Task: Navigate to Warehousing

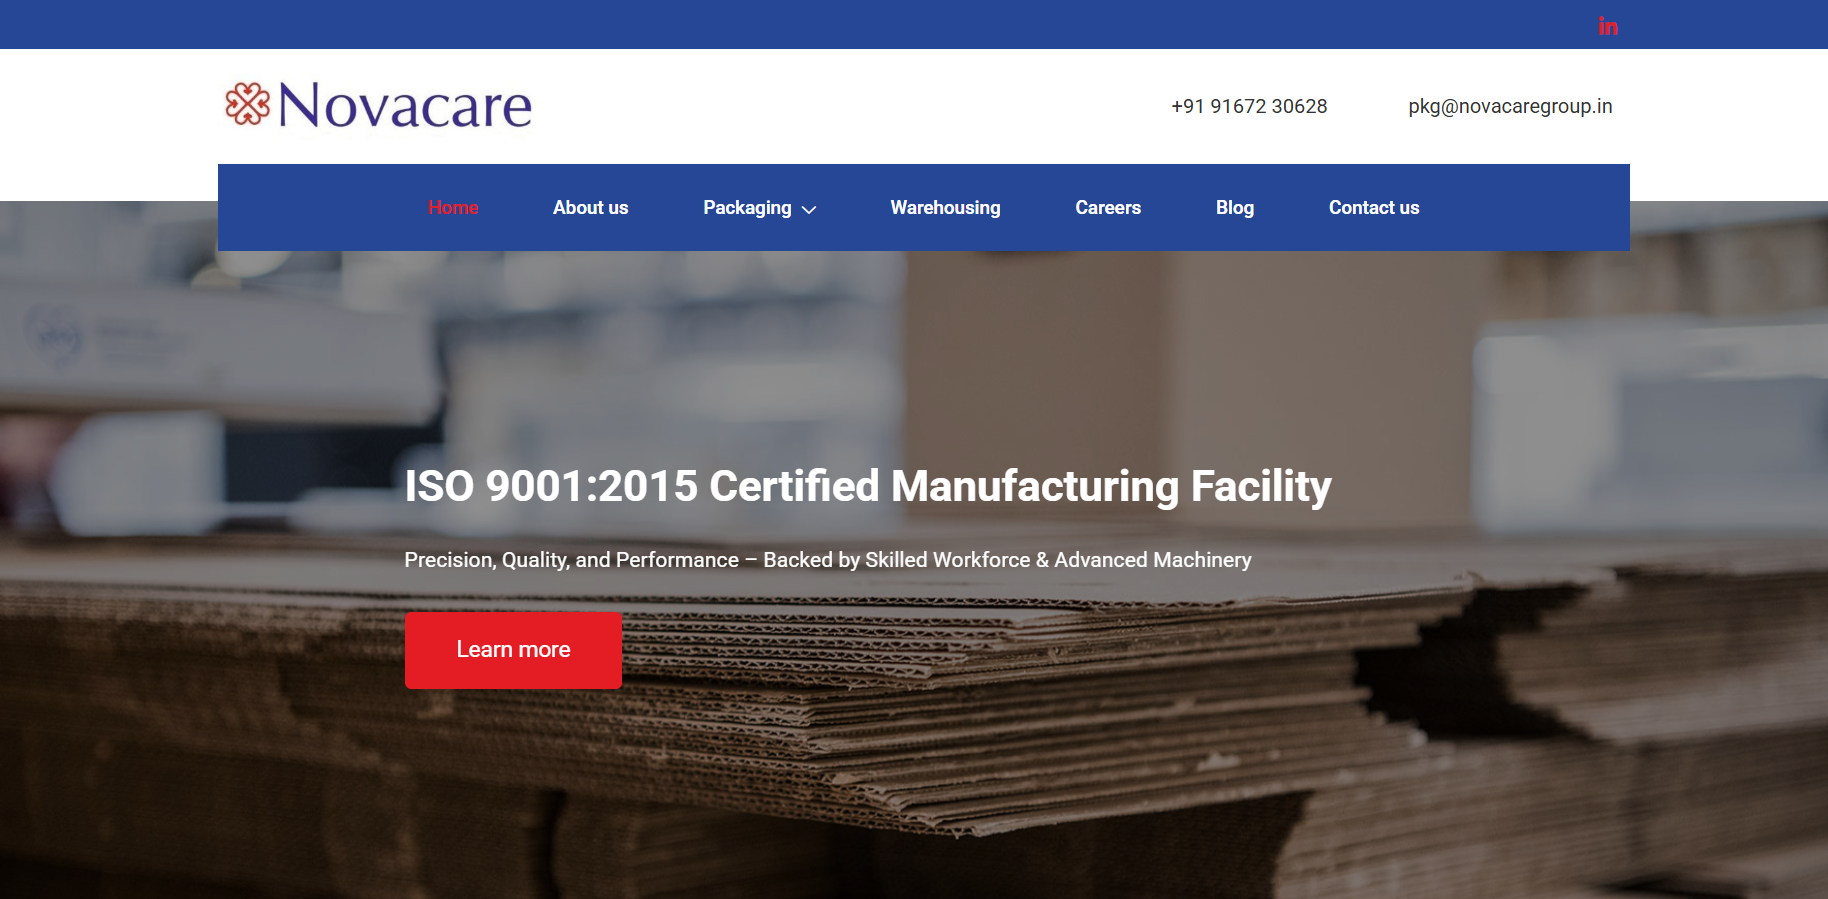Action: [945, 208]
